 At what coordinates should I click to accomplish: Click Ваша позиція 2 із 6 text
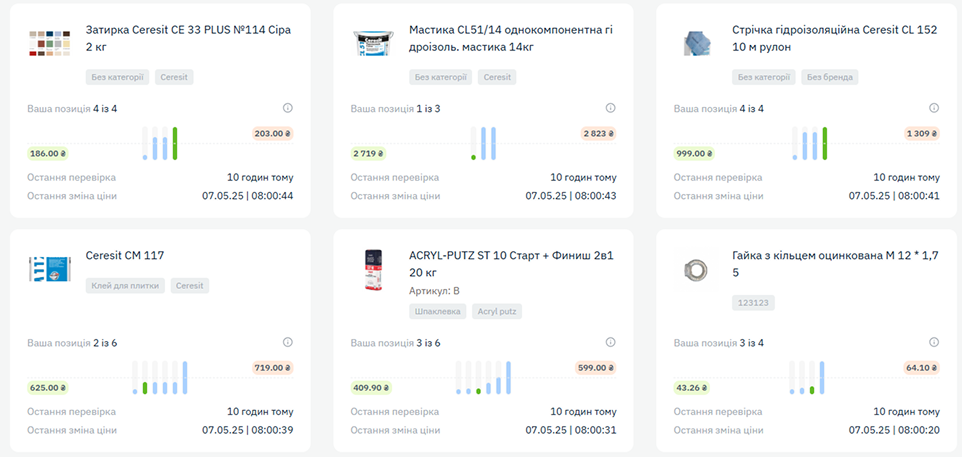click(x=72, y=343)
